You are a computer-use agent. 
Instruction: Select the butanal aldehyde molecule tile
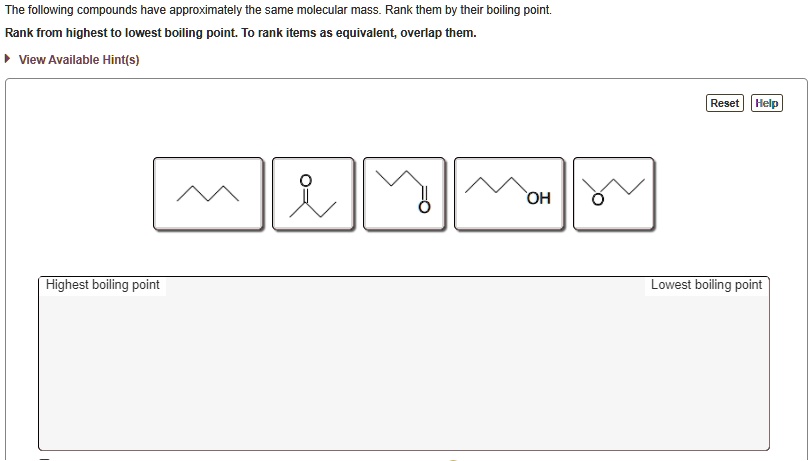404,193
